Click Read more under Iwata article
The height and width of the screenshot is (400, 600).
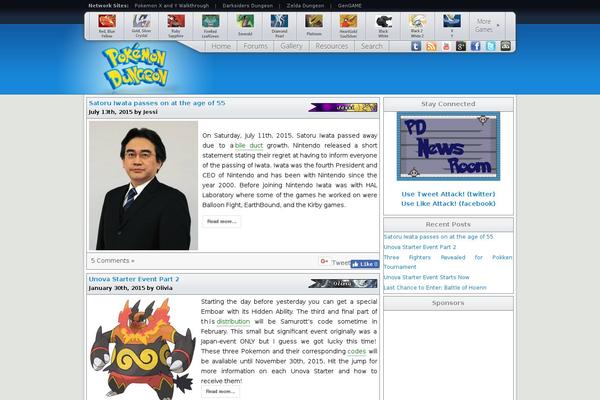click(x=222, y=221)
